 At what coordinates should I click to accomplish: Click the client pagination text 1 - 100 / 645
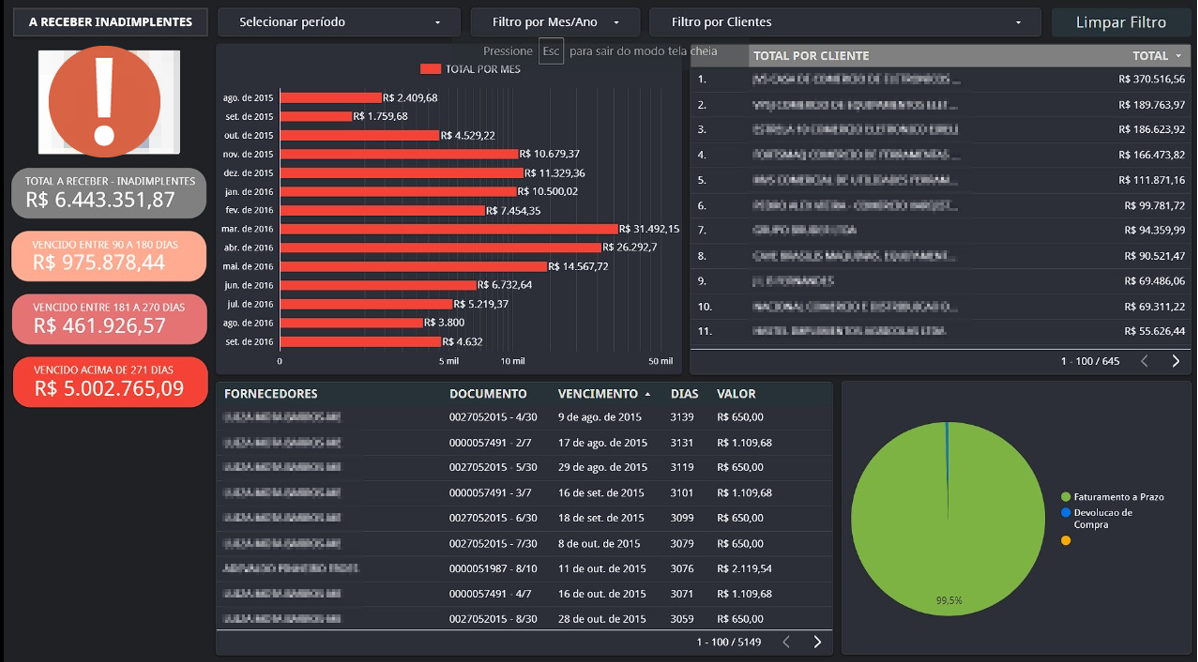click(x=1090, y=361)
